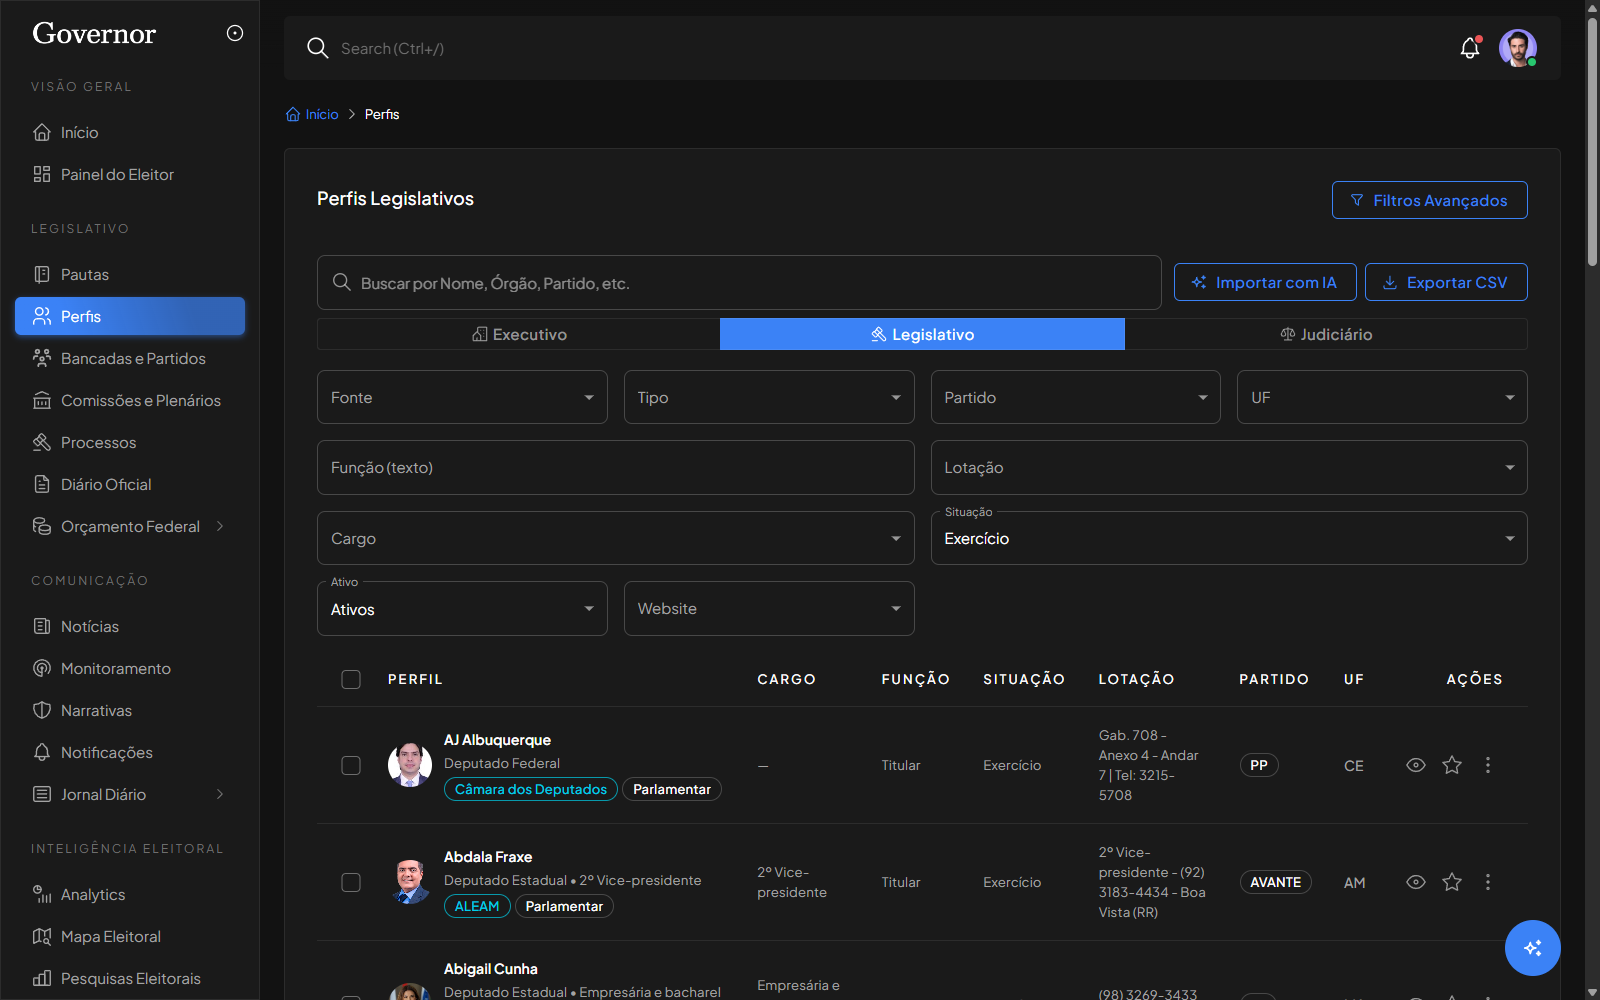Switch to the Executivo tab
The height and width of the screenshot is (1000, 1600).
519,334
